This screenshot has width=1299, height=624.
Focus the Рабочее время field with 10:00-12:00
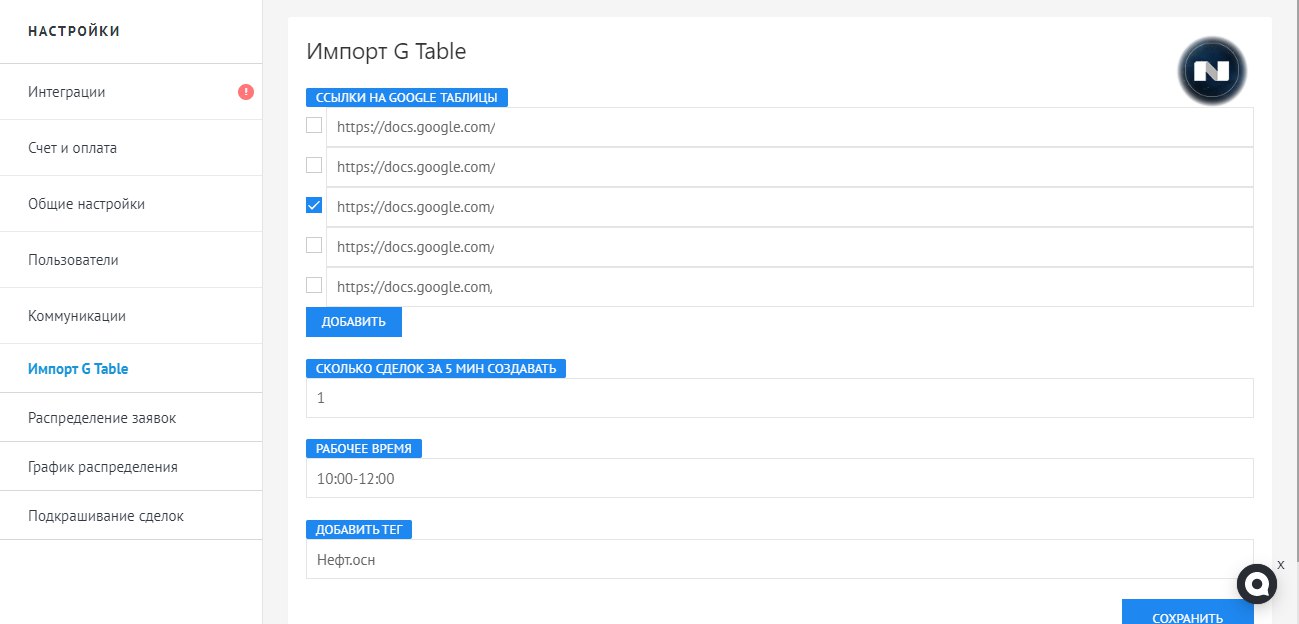click(779, 479)
